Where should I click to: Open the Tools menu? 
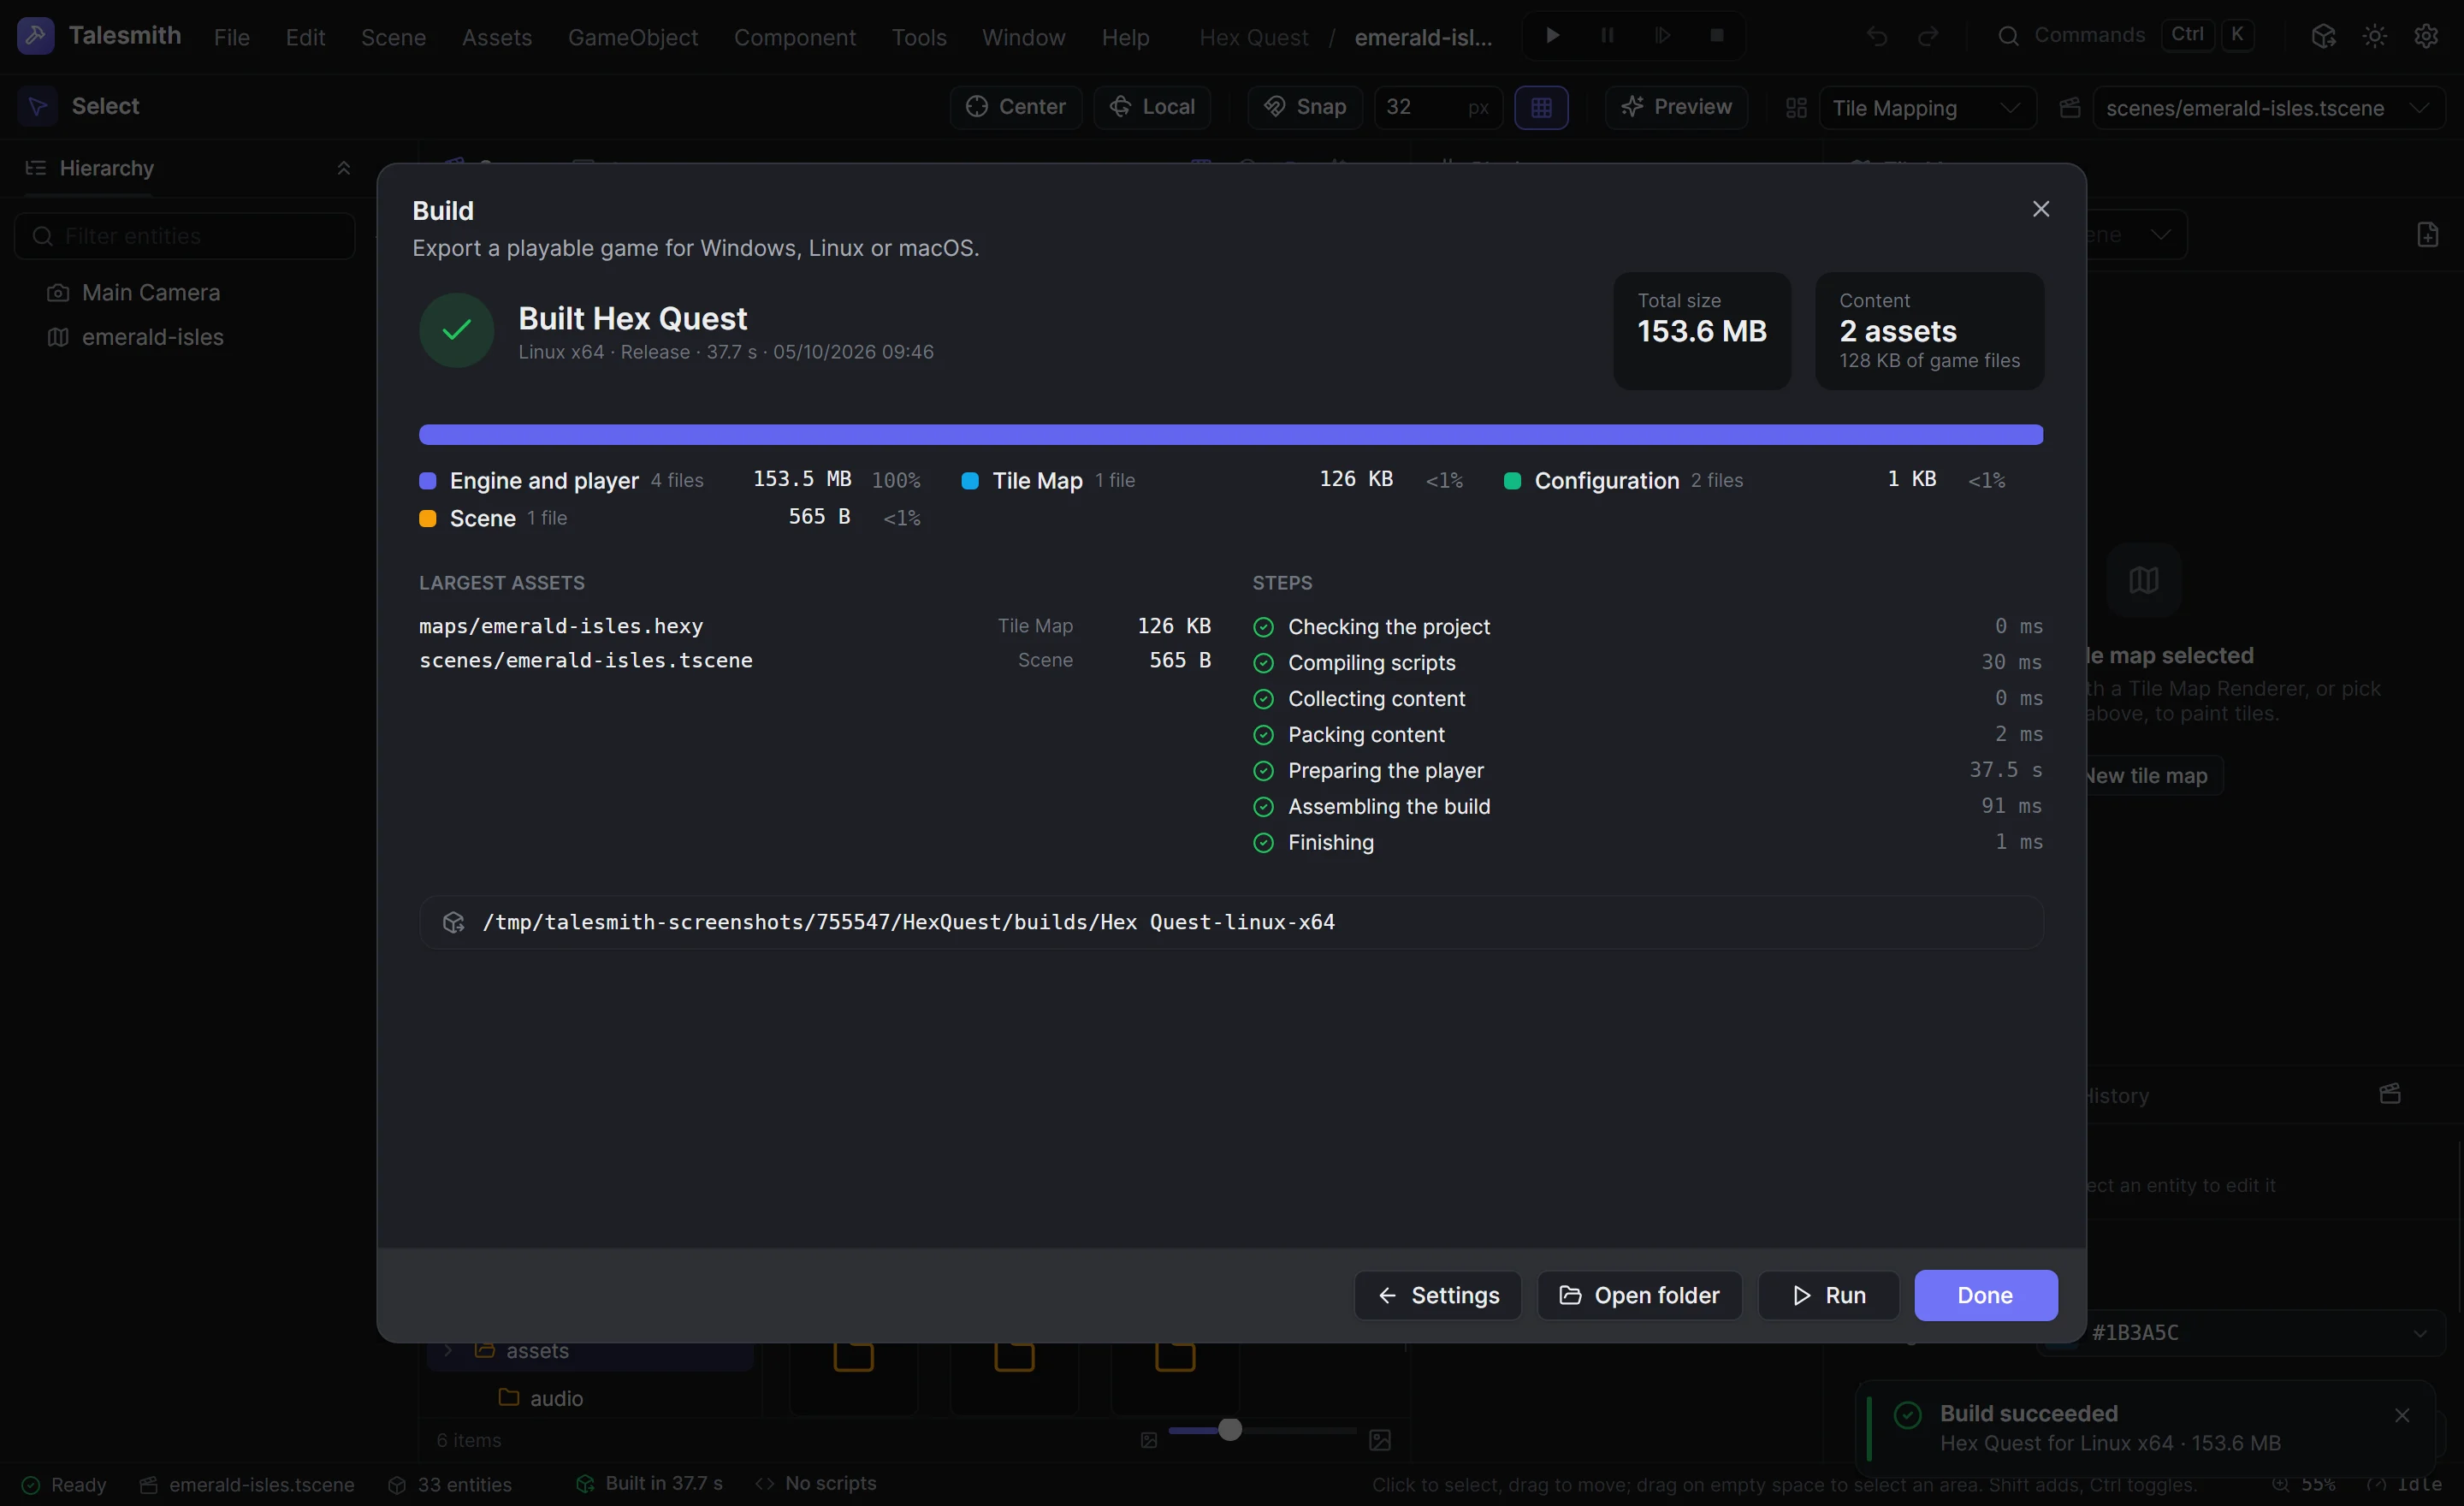tap(919, 37)
